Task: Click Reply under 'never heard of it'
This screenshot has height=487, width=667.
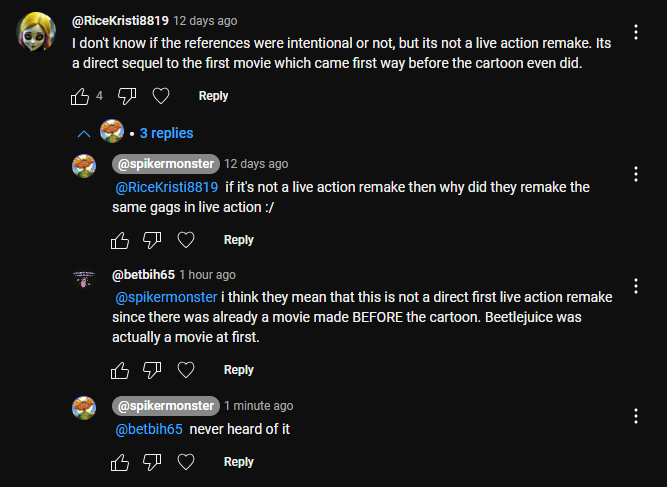Action: [x=239, y=462]
